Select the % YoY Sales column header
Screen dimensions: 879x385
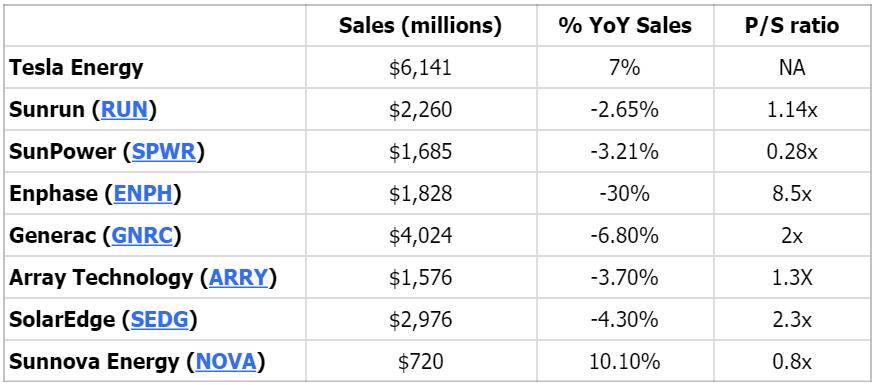tap(625, 26)
